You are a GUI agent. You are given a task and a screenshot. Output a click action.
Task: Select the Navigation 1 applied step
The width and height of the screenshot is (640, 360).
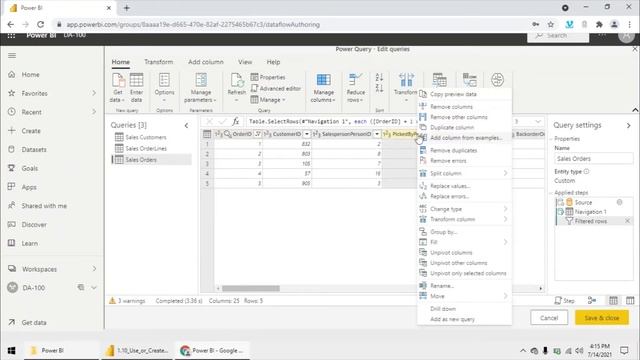point(591,211)
